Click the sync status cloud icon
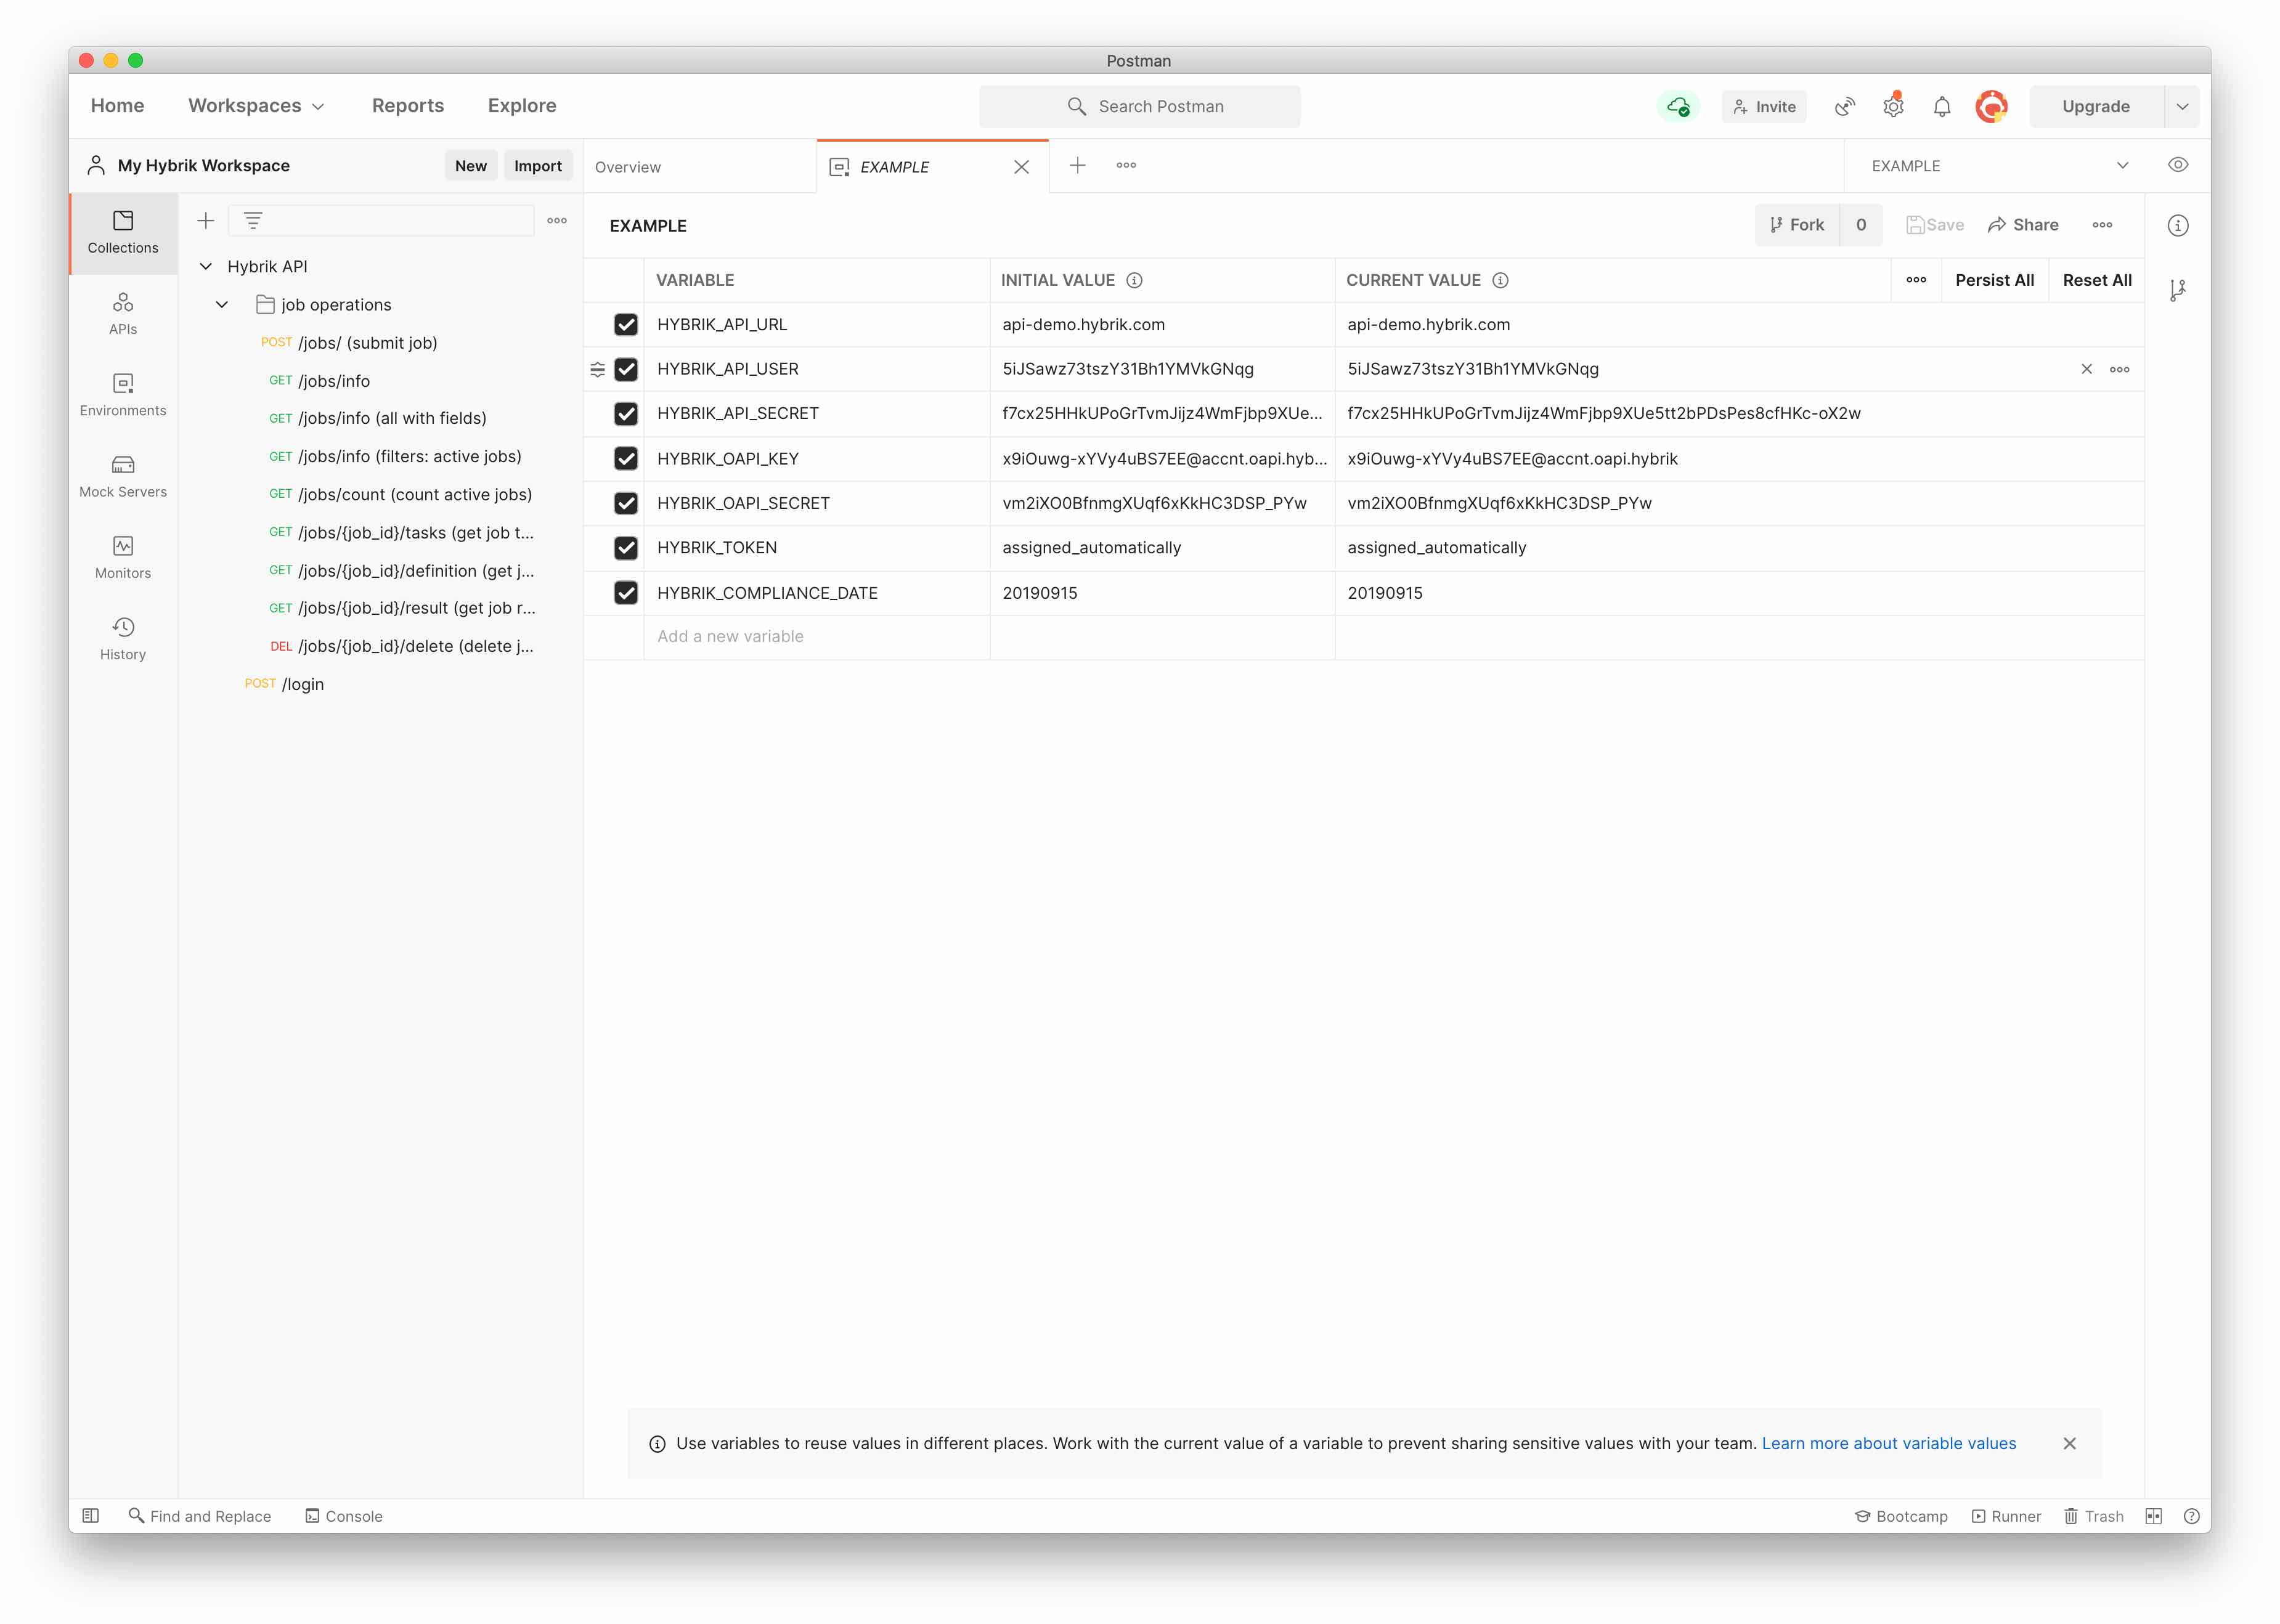This screenshot has height=1624, width=2280. pos(1678,106)
